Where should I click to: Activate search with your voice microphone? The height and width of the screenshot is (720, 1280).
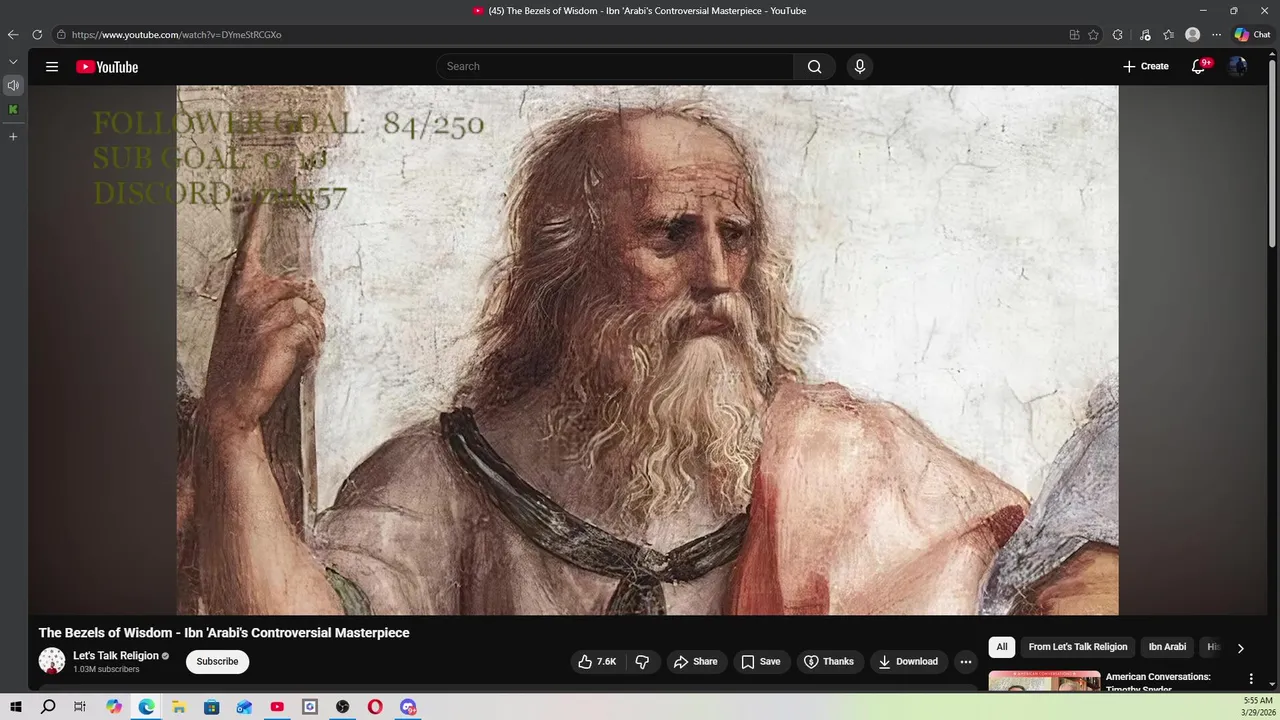[x=859, y=67]
